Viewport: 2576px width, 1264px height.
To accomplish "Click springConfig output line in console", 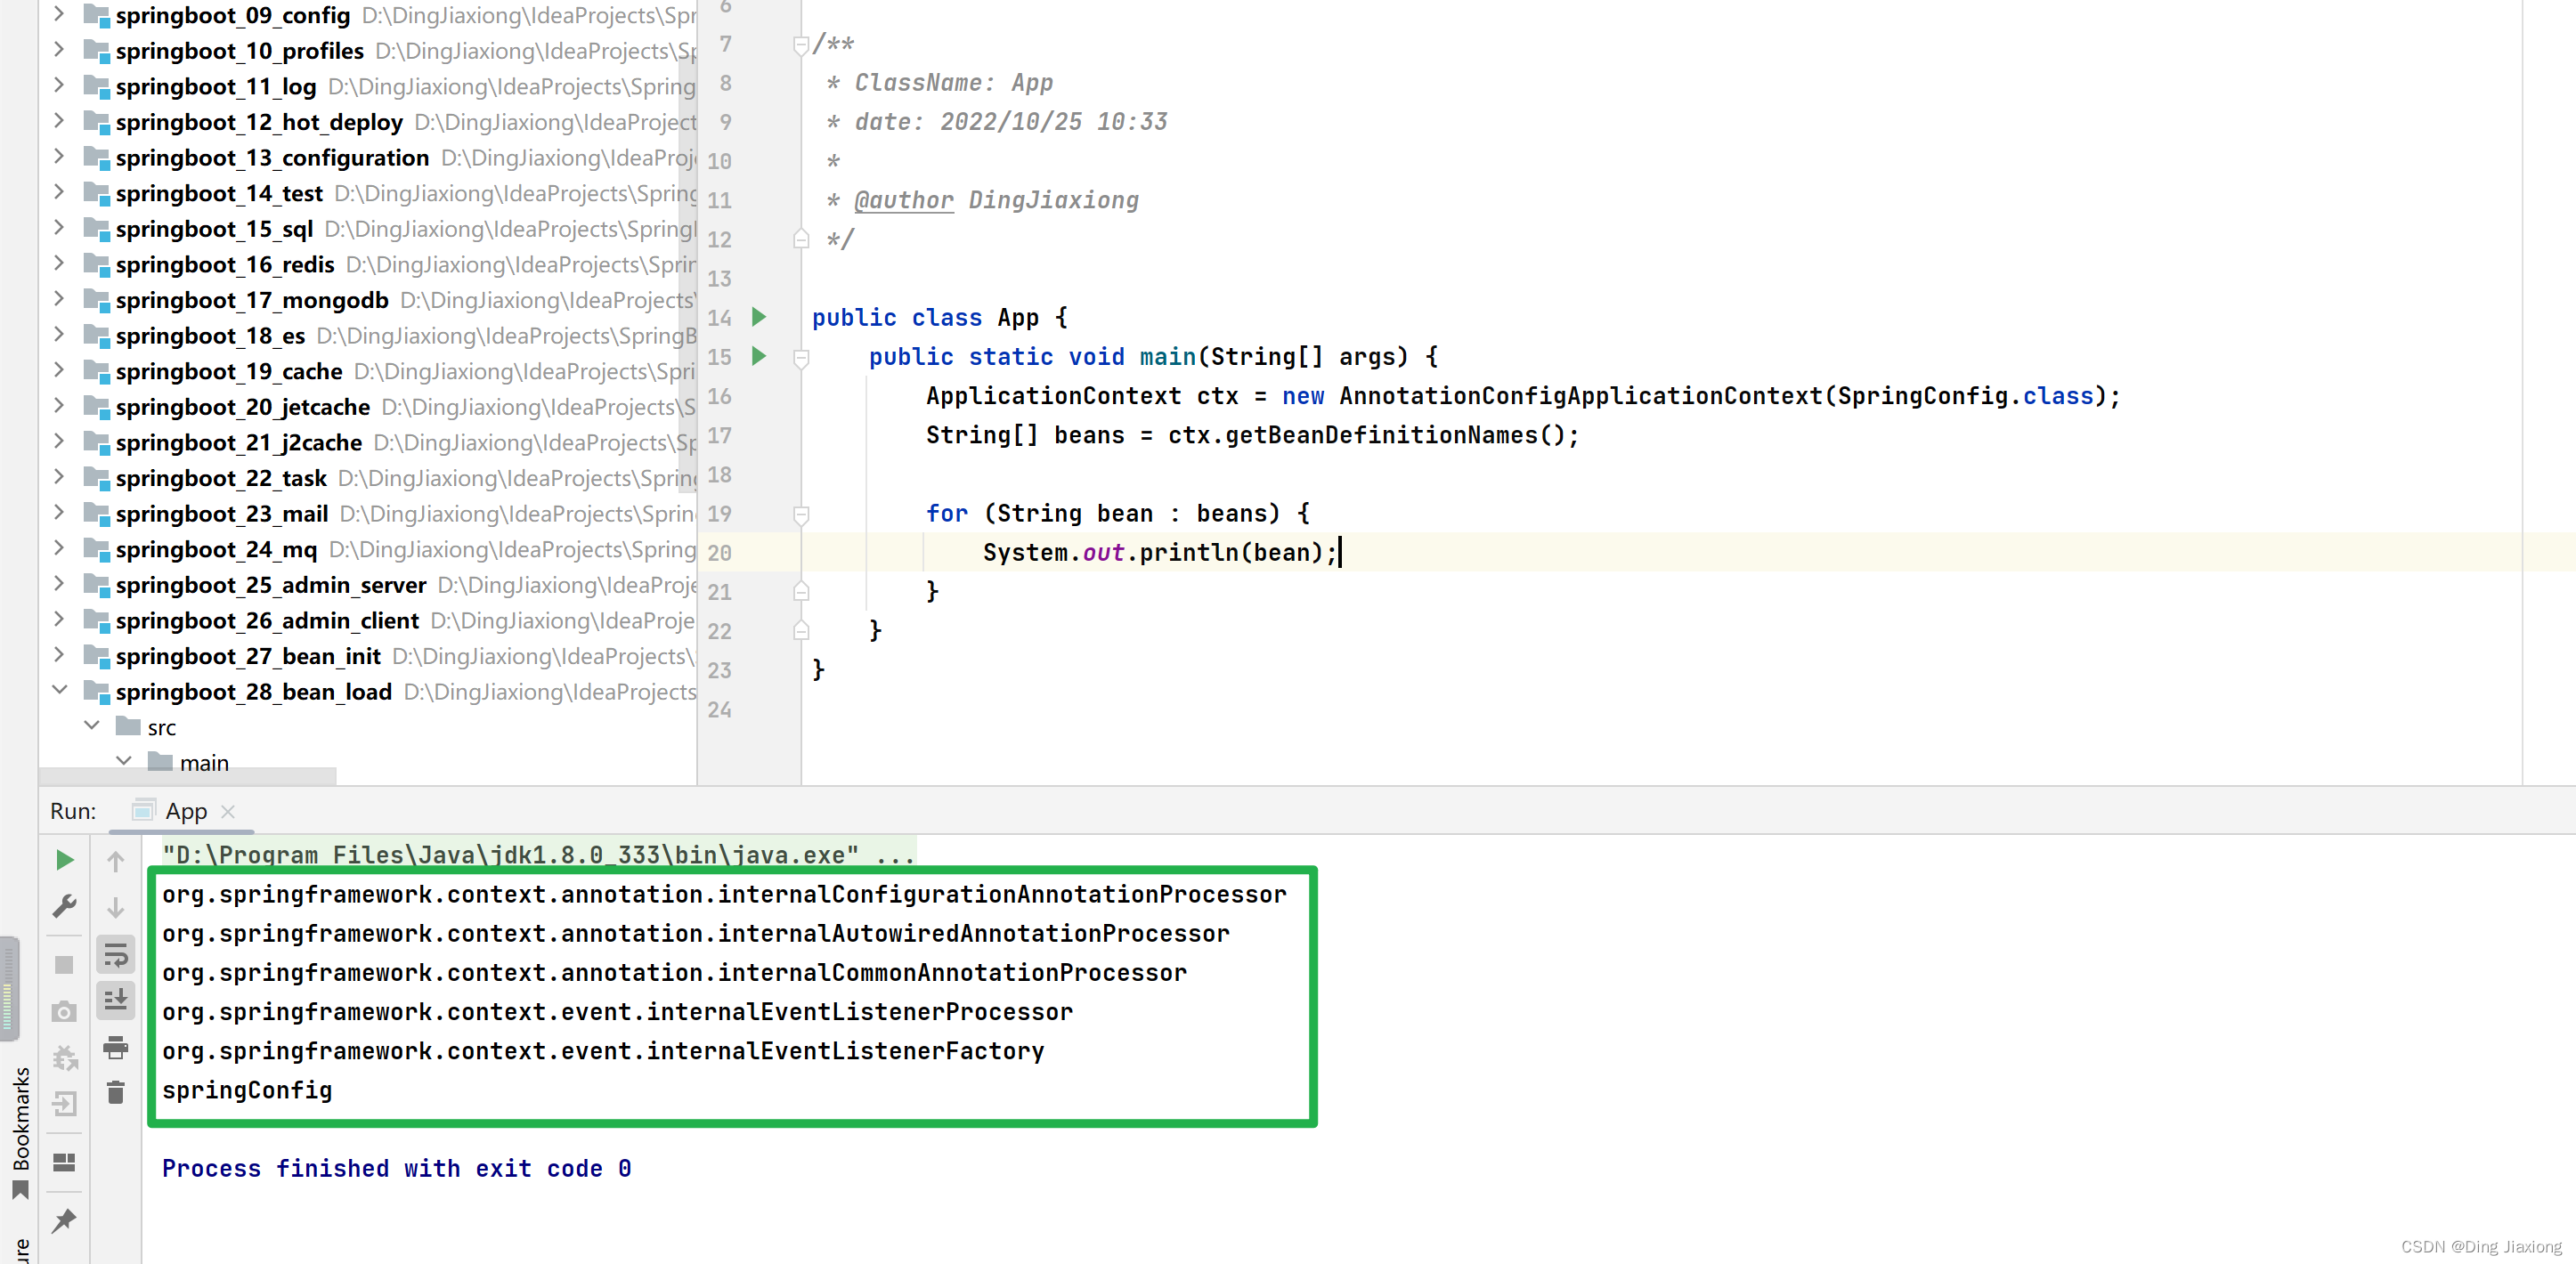I will click(247, 1090).
